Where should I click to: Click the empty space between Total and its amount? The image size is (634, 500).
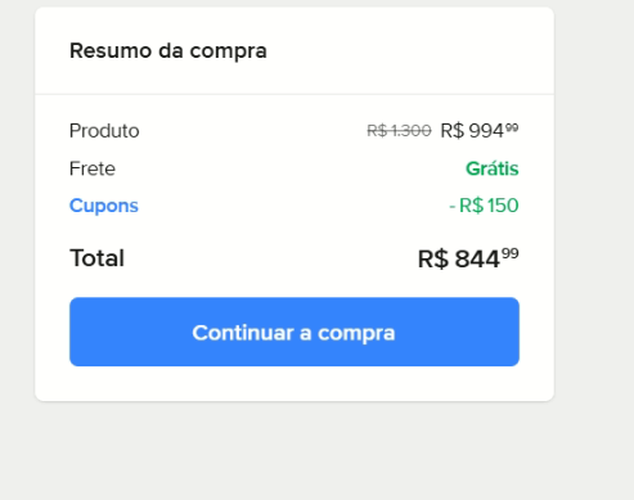click(270, 259)
